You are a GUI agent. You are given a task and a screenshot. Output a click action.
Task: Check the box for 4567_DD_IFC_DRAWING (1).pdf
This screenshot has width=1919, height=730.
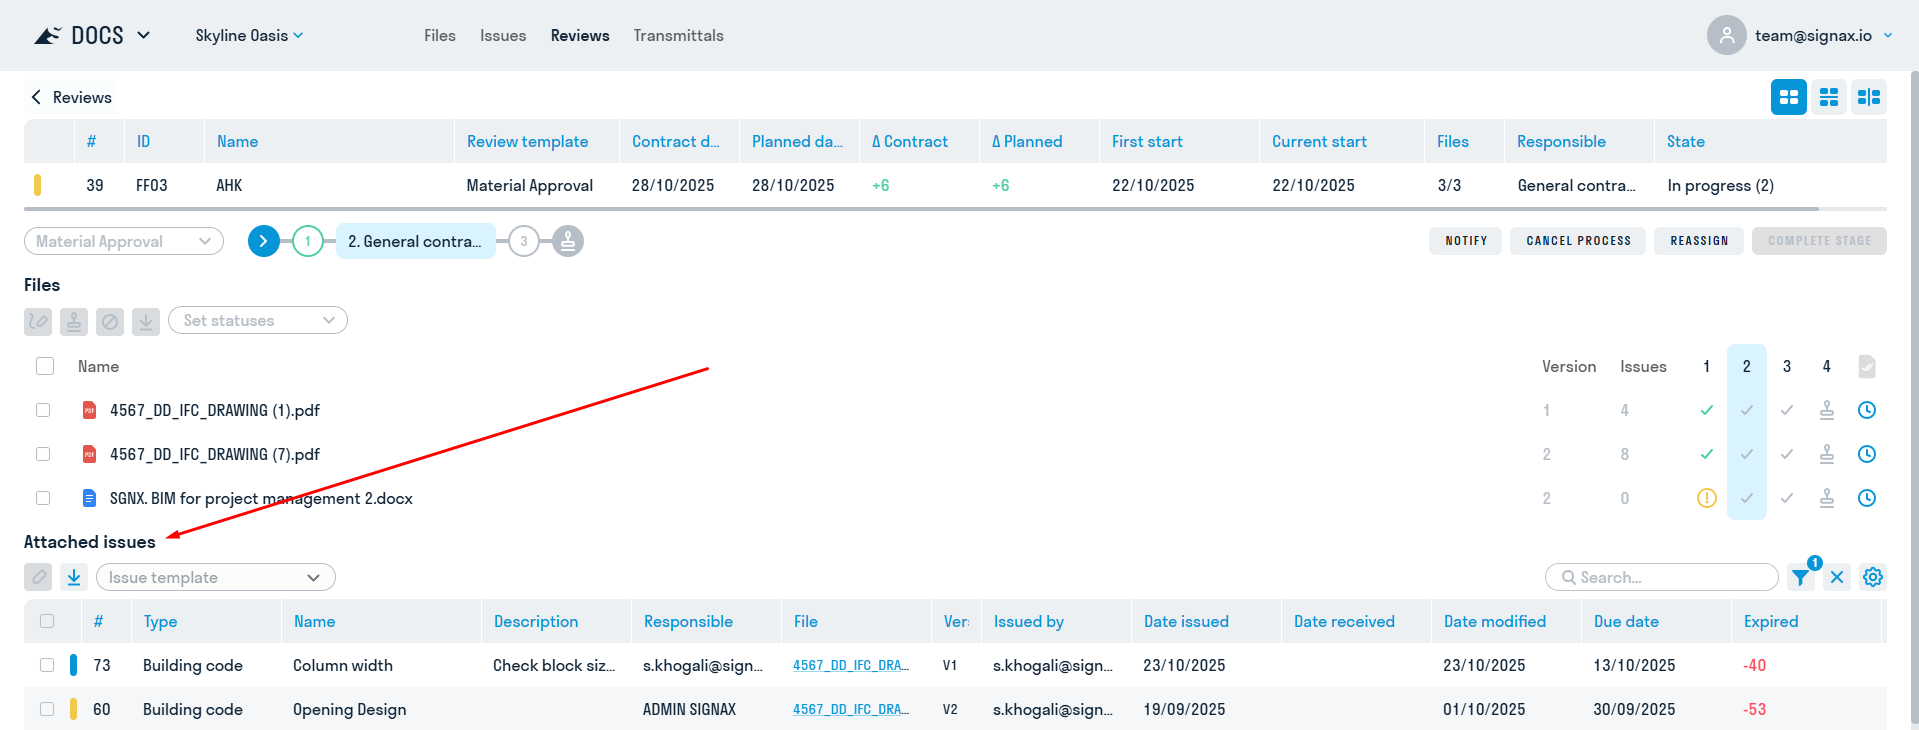tap(43, 410)
